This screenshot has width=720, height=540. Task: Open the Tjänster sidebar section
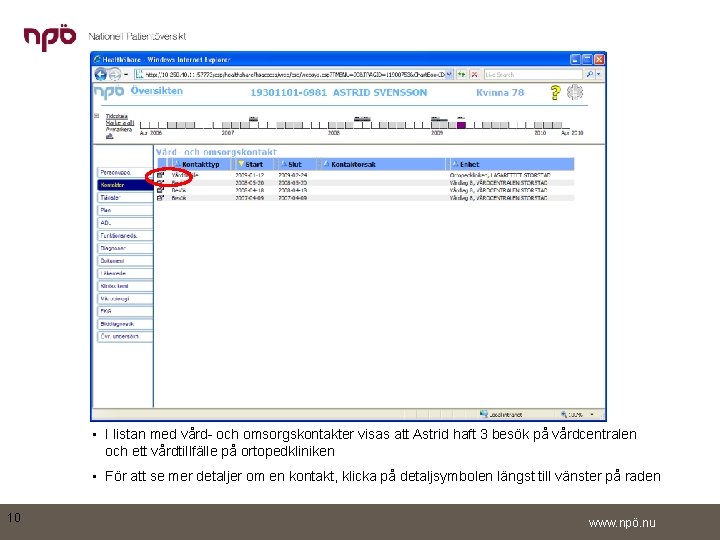[x=124, y=197]
